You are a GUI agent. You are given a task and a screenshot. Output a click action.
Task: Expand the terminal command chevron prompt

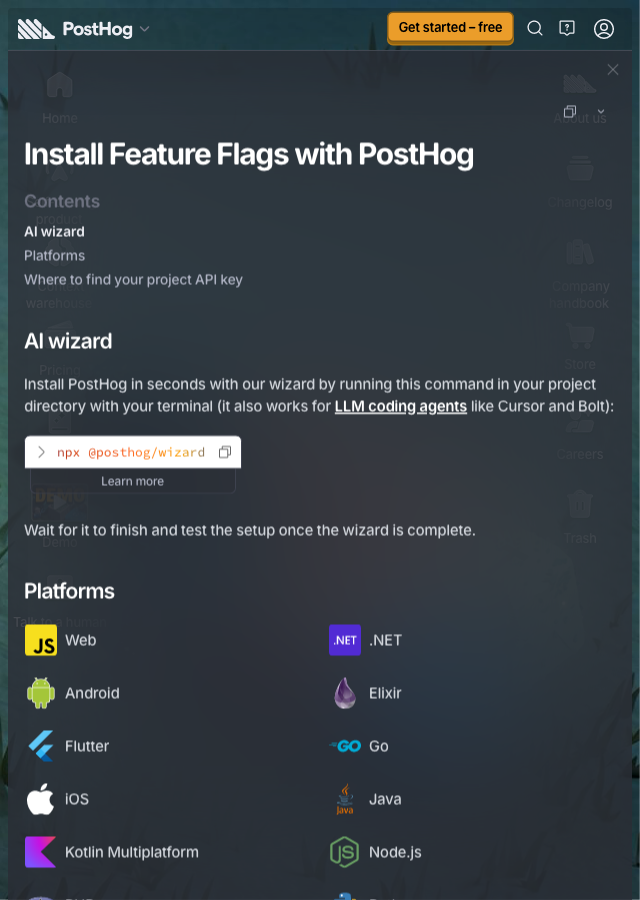[x=41, y=452]
